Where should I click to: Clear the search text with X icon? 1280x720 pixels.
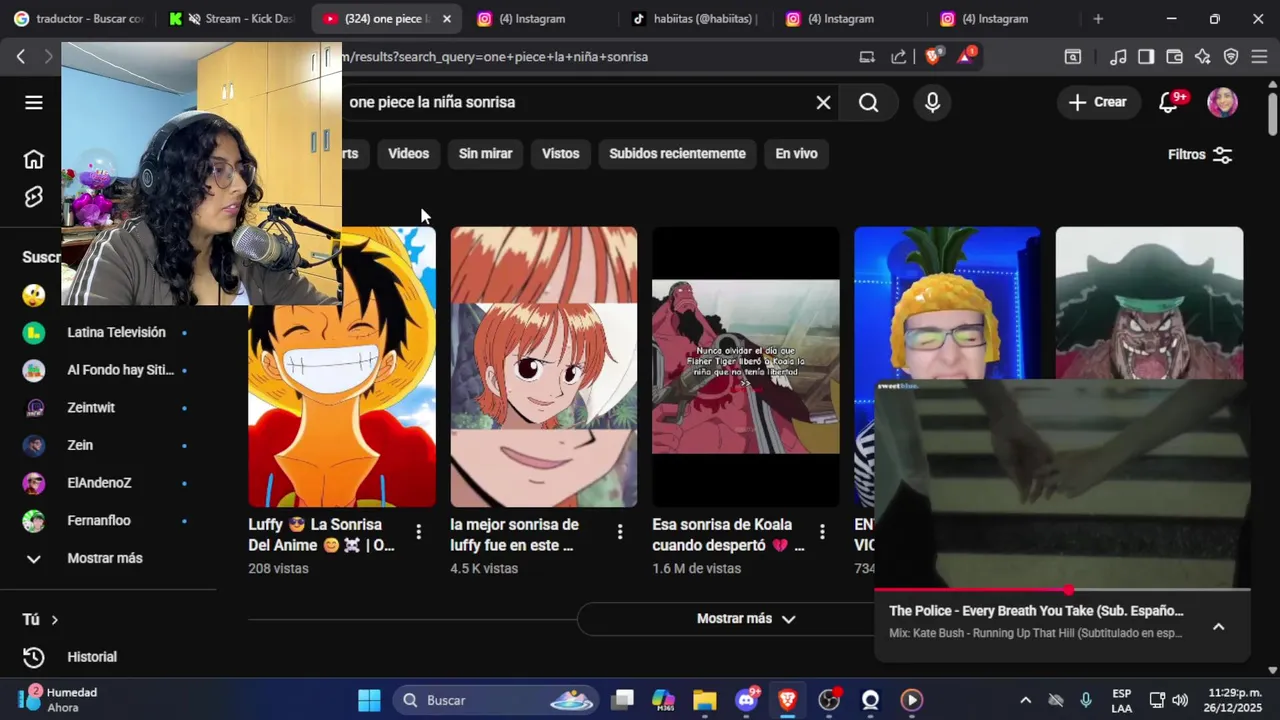(823, 102)
